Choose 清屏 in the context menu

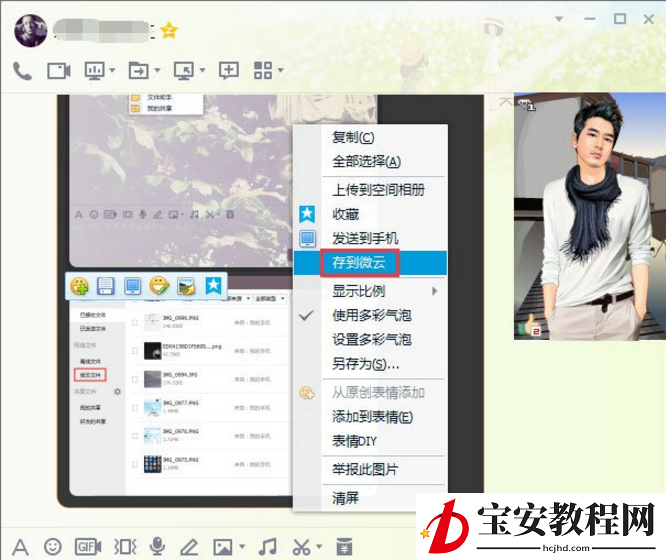point(346,498)
